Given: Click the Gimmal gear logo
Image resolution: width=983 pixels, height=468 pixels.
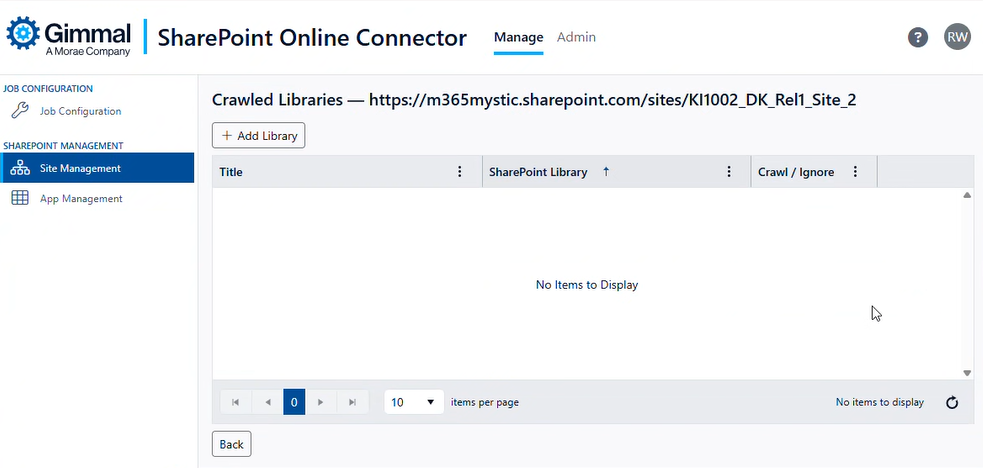Looking at the screenshot, I should click(23, 35).
